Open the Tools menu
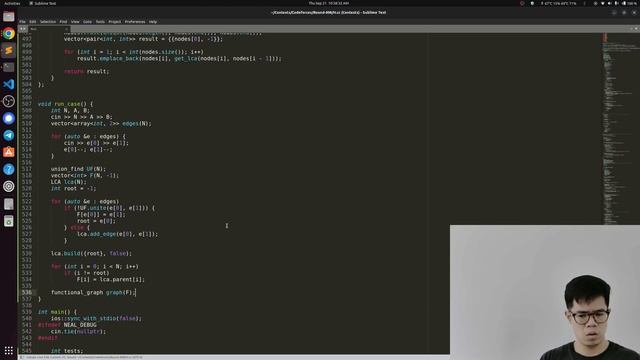 pos(100,22)
